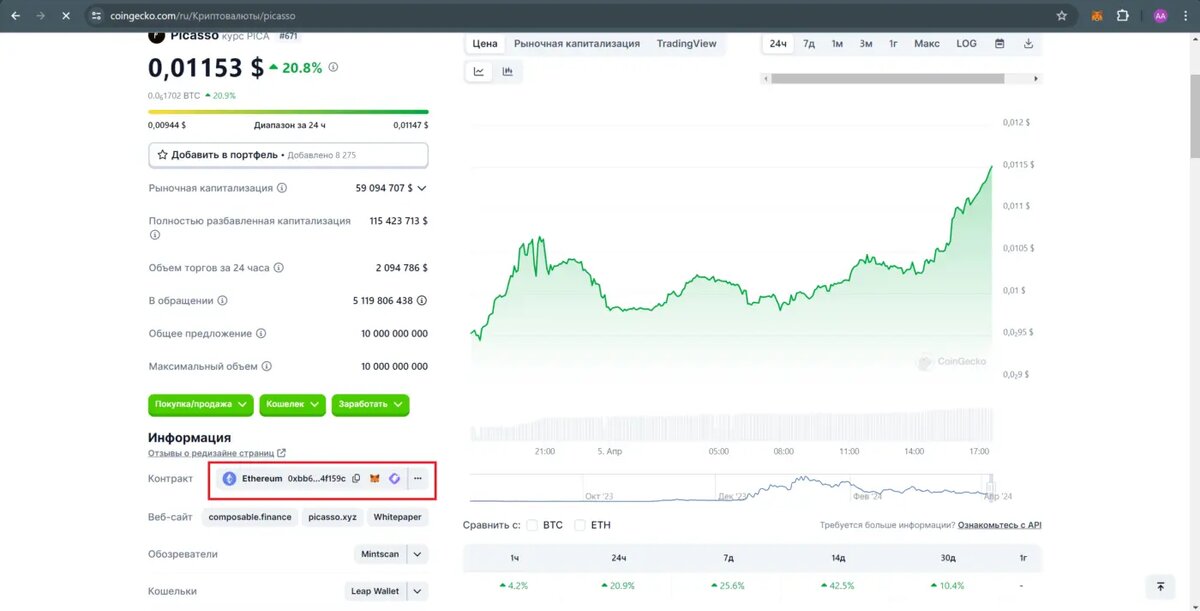This screenshot has width=1200, height=611.
Task: Switch to the Цена chart tab
Action: pyautogui.click(x=485, y=44)
